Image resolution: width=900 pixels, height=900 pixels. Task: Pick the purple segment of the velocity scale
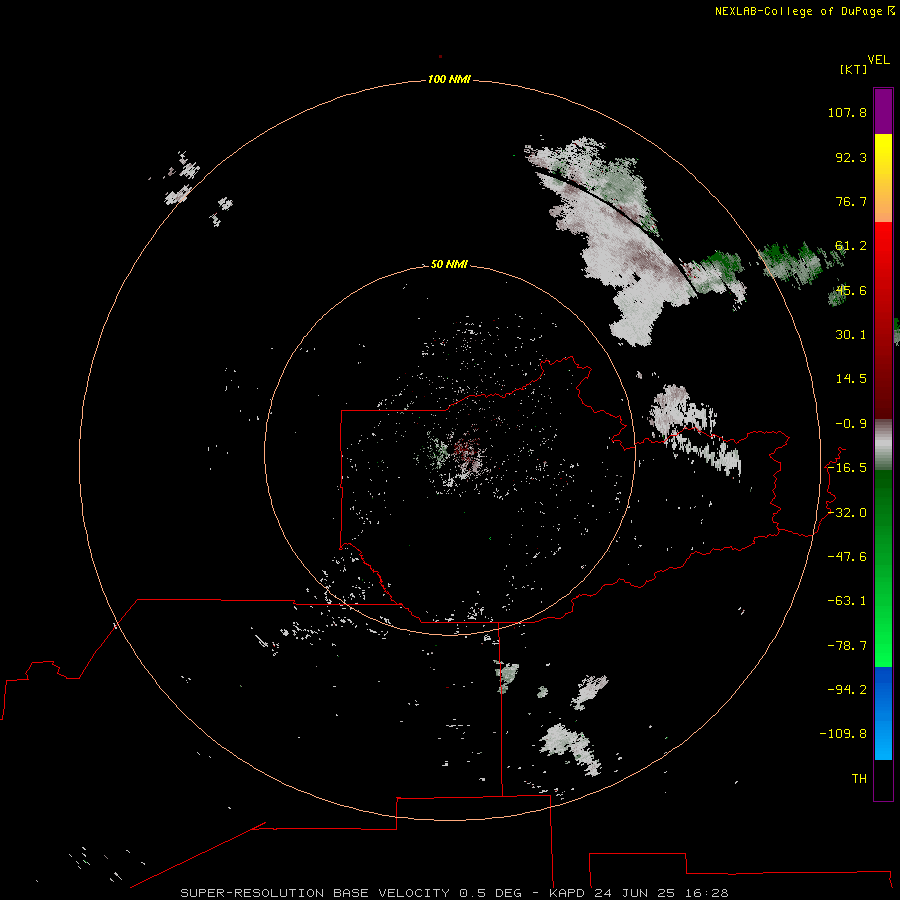(883, 112)
